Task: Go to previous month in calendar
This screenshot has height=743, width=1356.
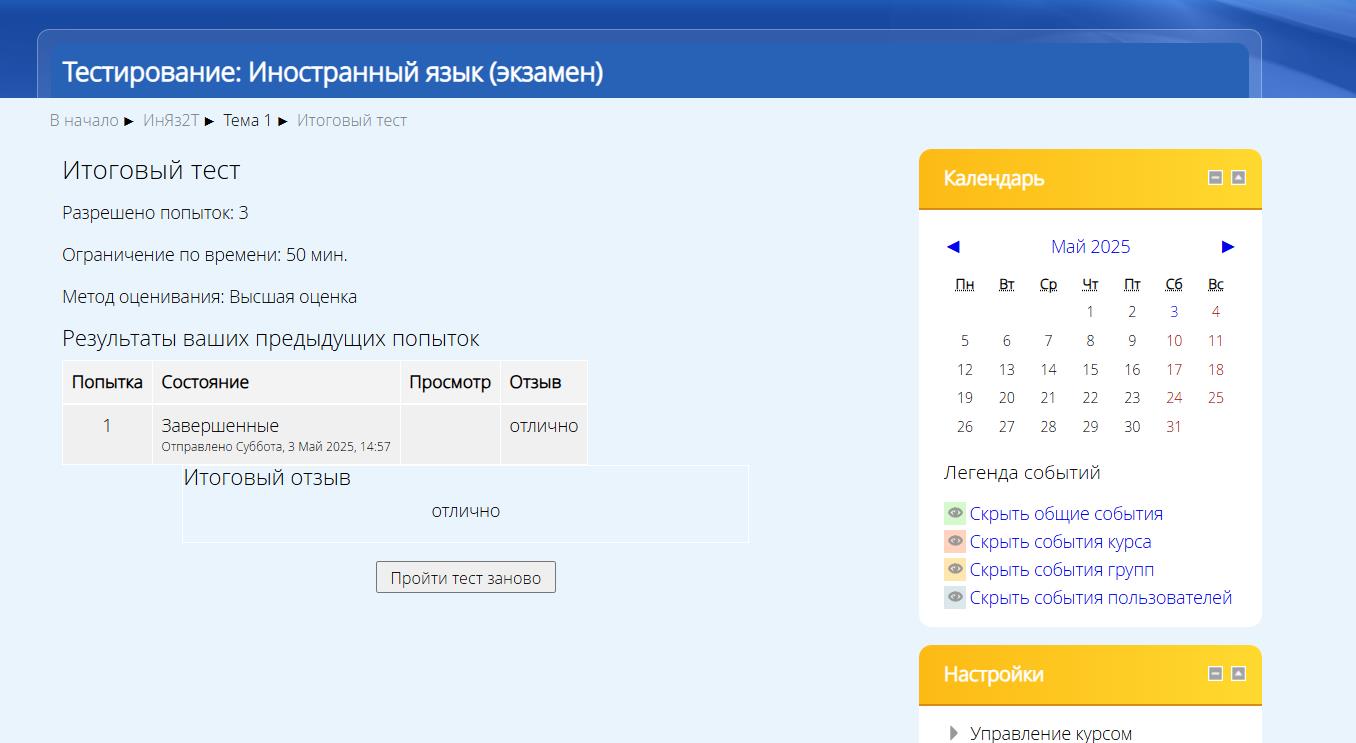Action: [x=953, y=247]
